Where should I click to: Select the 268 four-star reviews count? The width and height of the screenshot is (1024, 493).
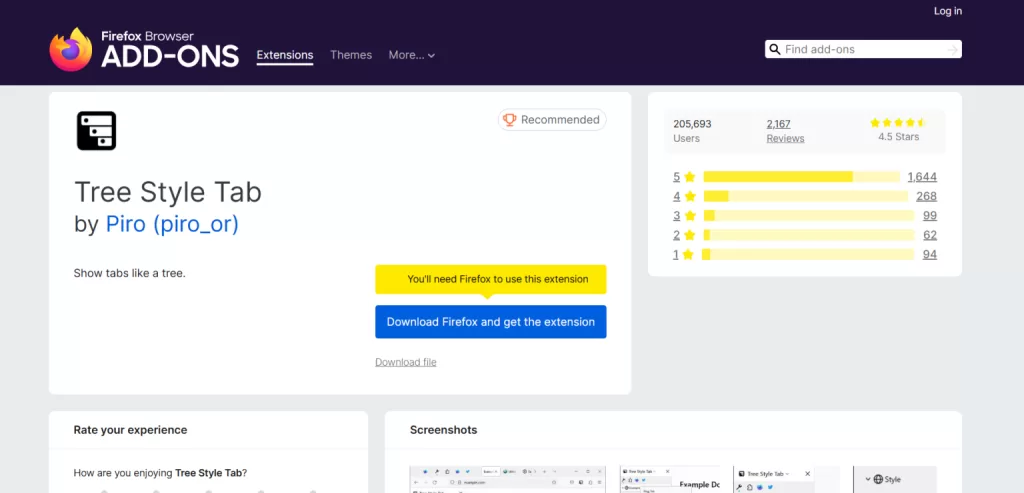click(925, 196)
